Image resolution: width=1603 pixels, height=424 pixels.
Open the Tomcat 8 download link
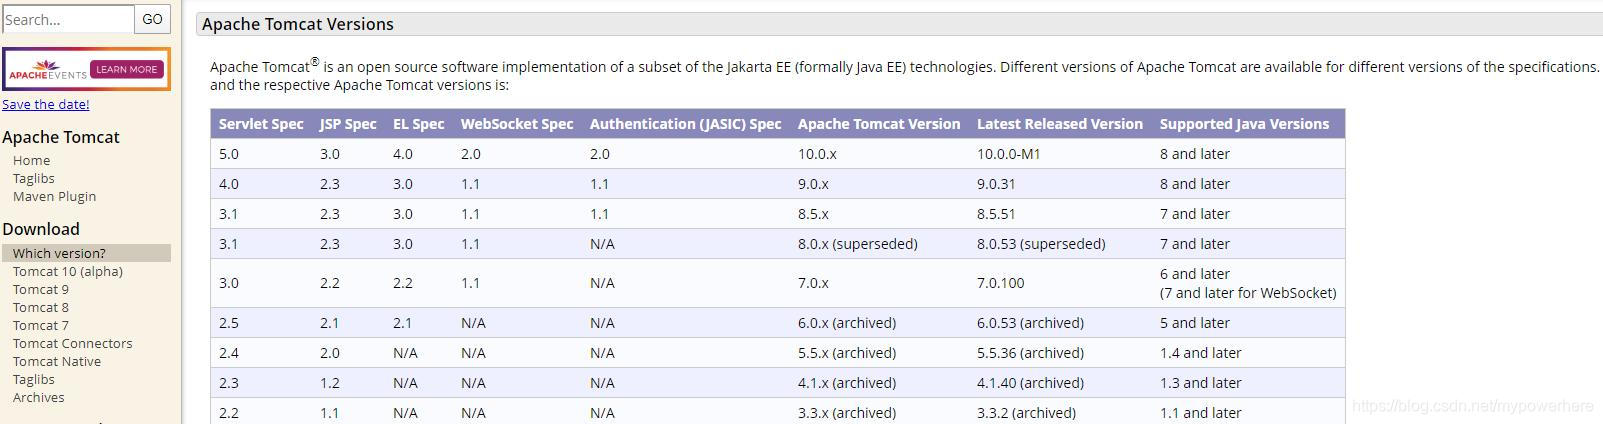click(41, 307)
